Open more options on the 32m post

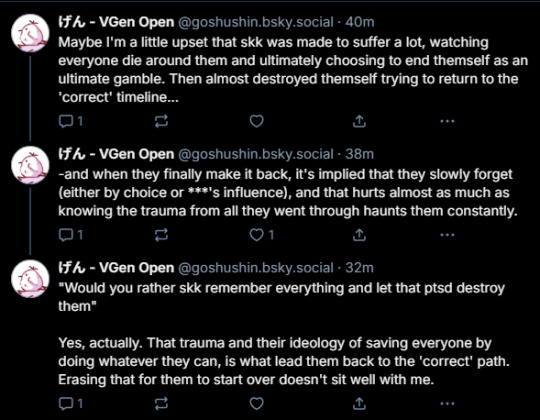pyautogui.click(x=447, y=403)
